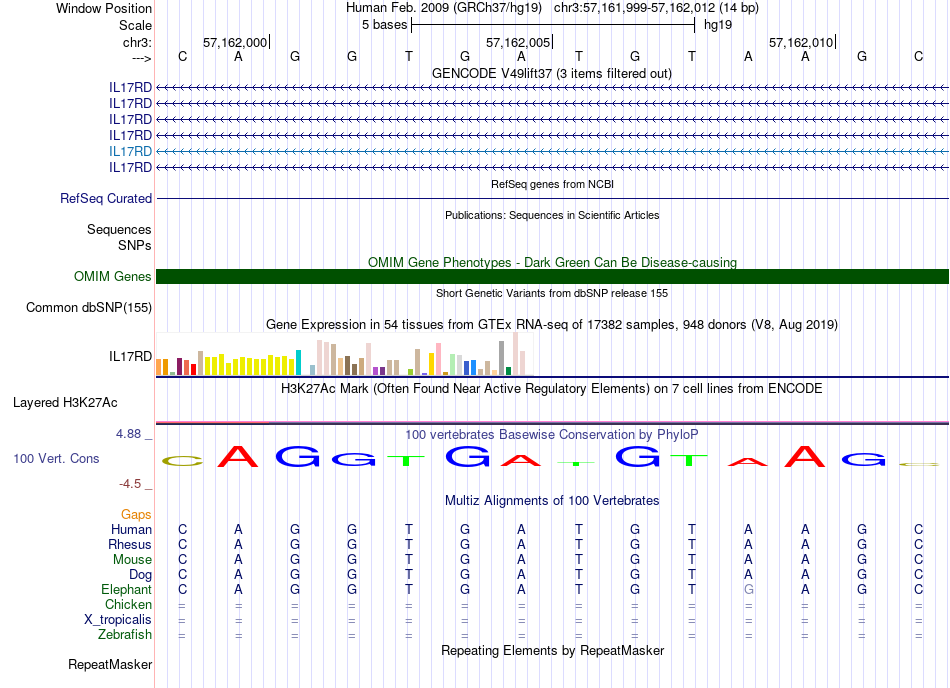Image resolution: width=950 pixels, height=688 pixels.
Task: Select the light-blue IL17RD transcript label
Action: pyautogui.click(x=130, y=151)
